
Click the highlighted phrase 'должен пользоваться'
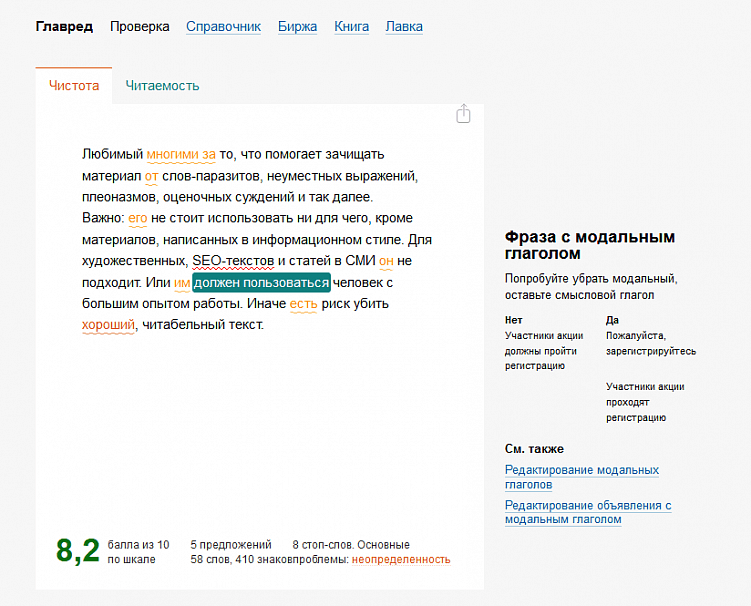coord(261,283)
